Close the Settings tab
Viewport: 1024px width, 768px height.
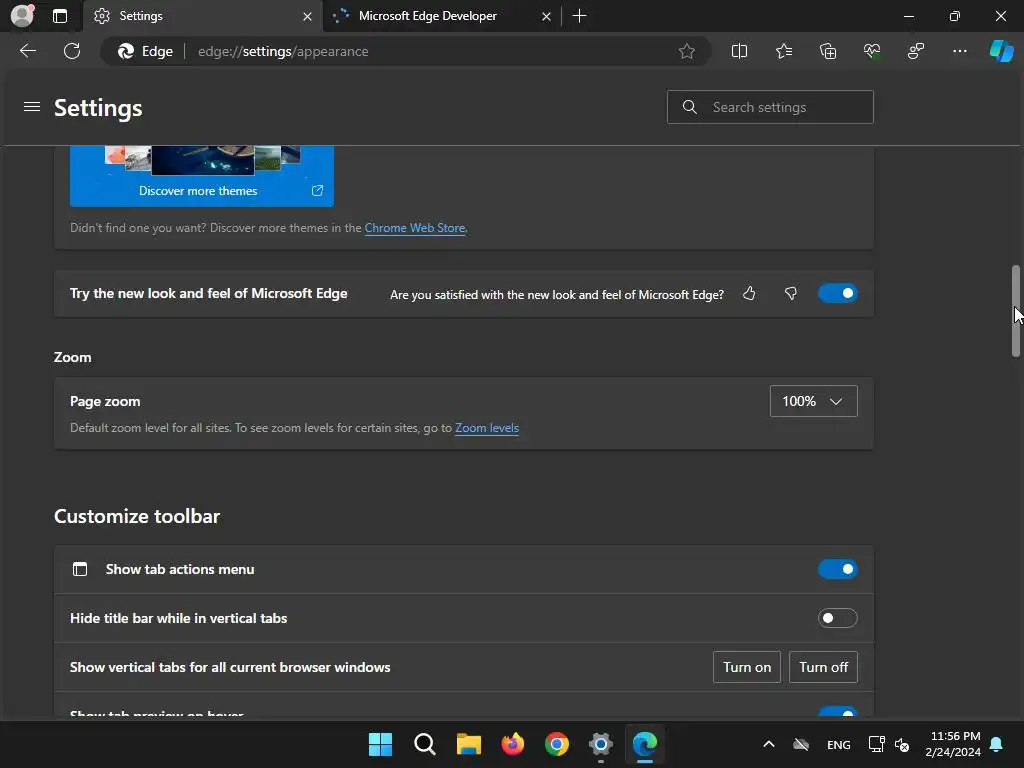307,16
